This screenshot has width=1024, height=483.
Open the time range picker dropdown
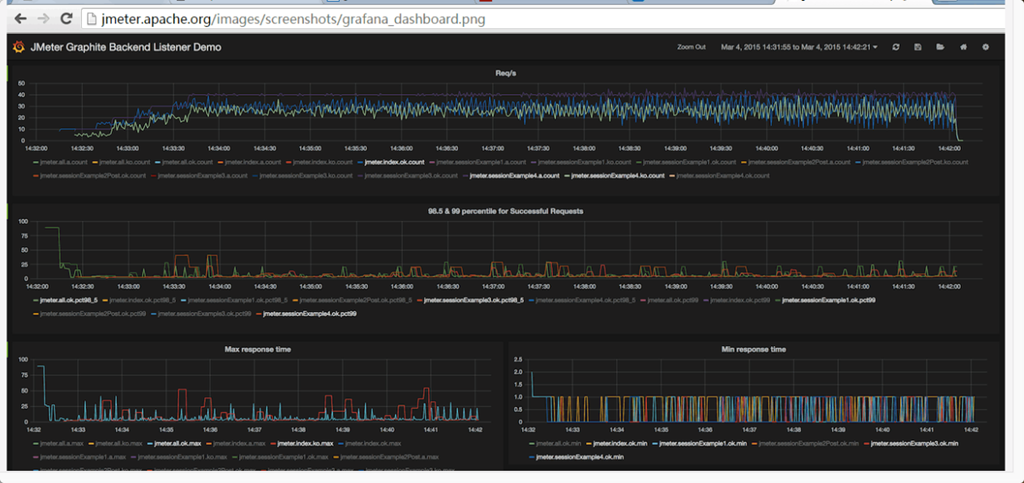coord(799,47)
